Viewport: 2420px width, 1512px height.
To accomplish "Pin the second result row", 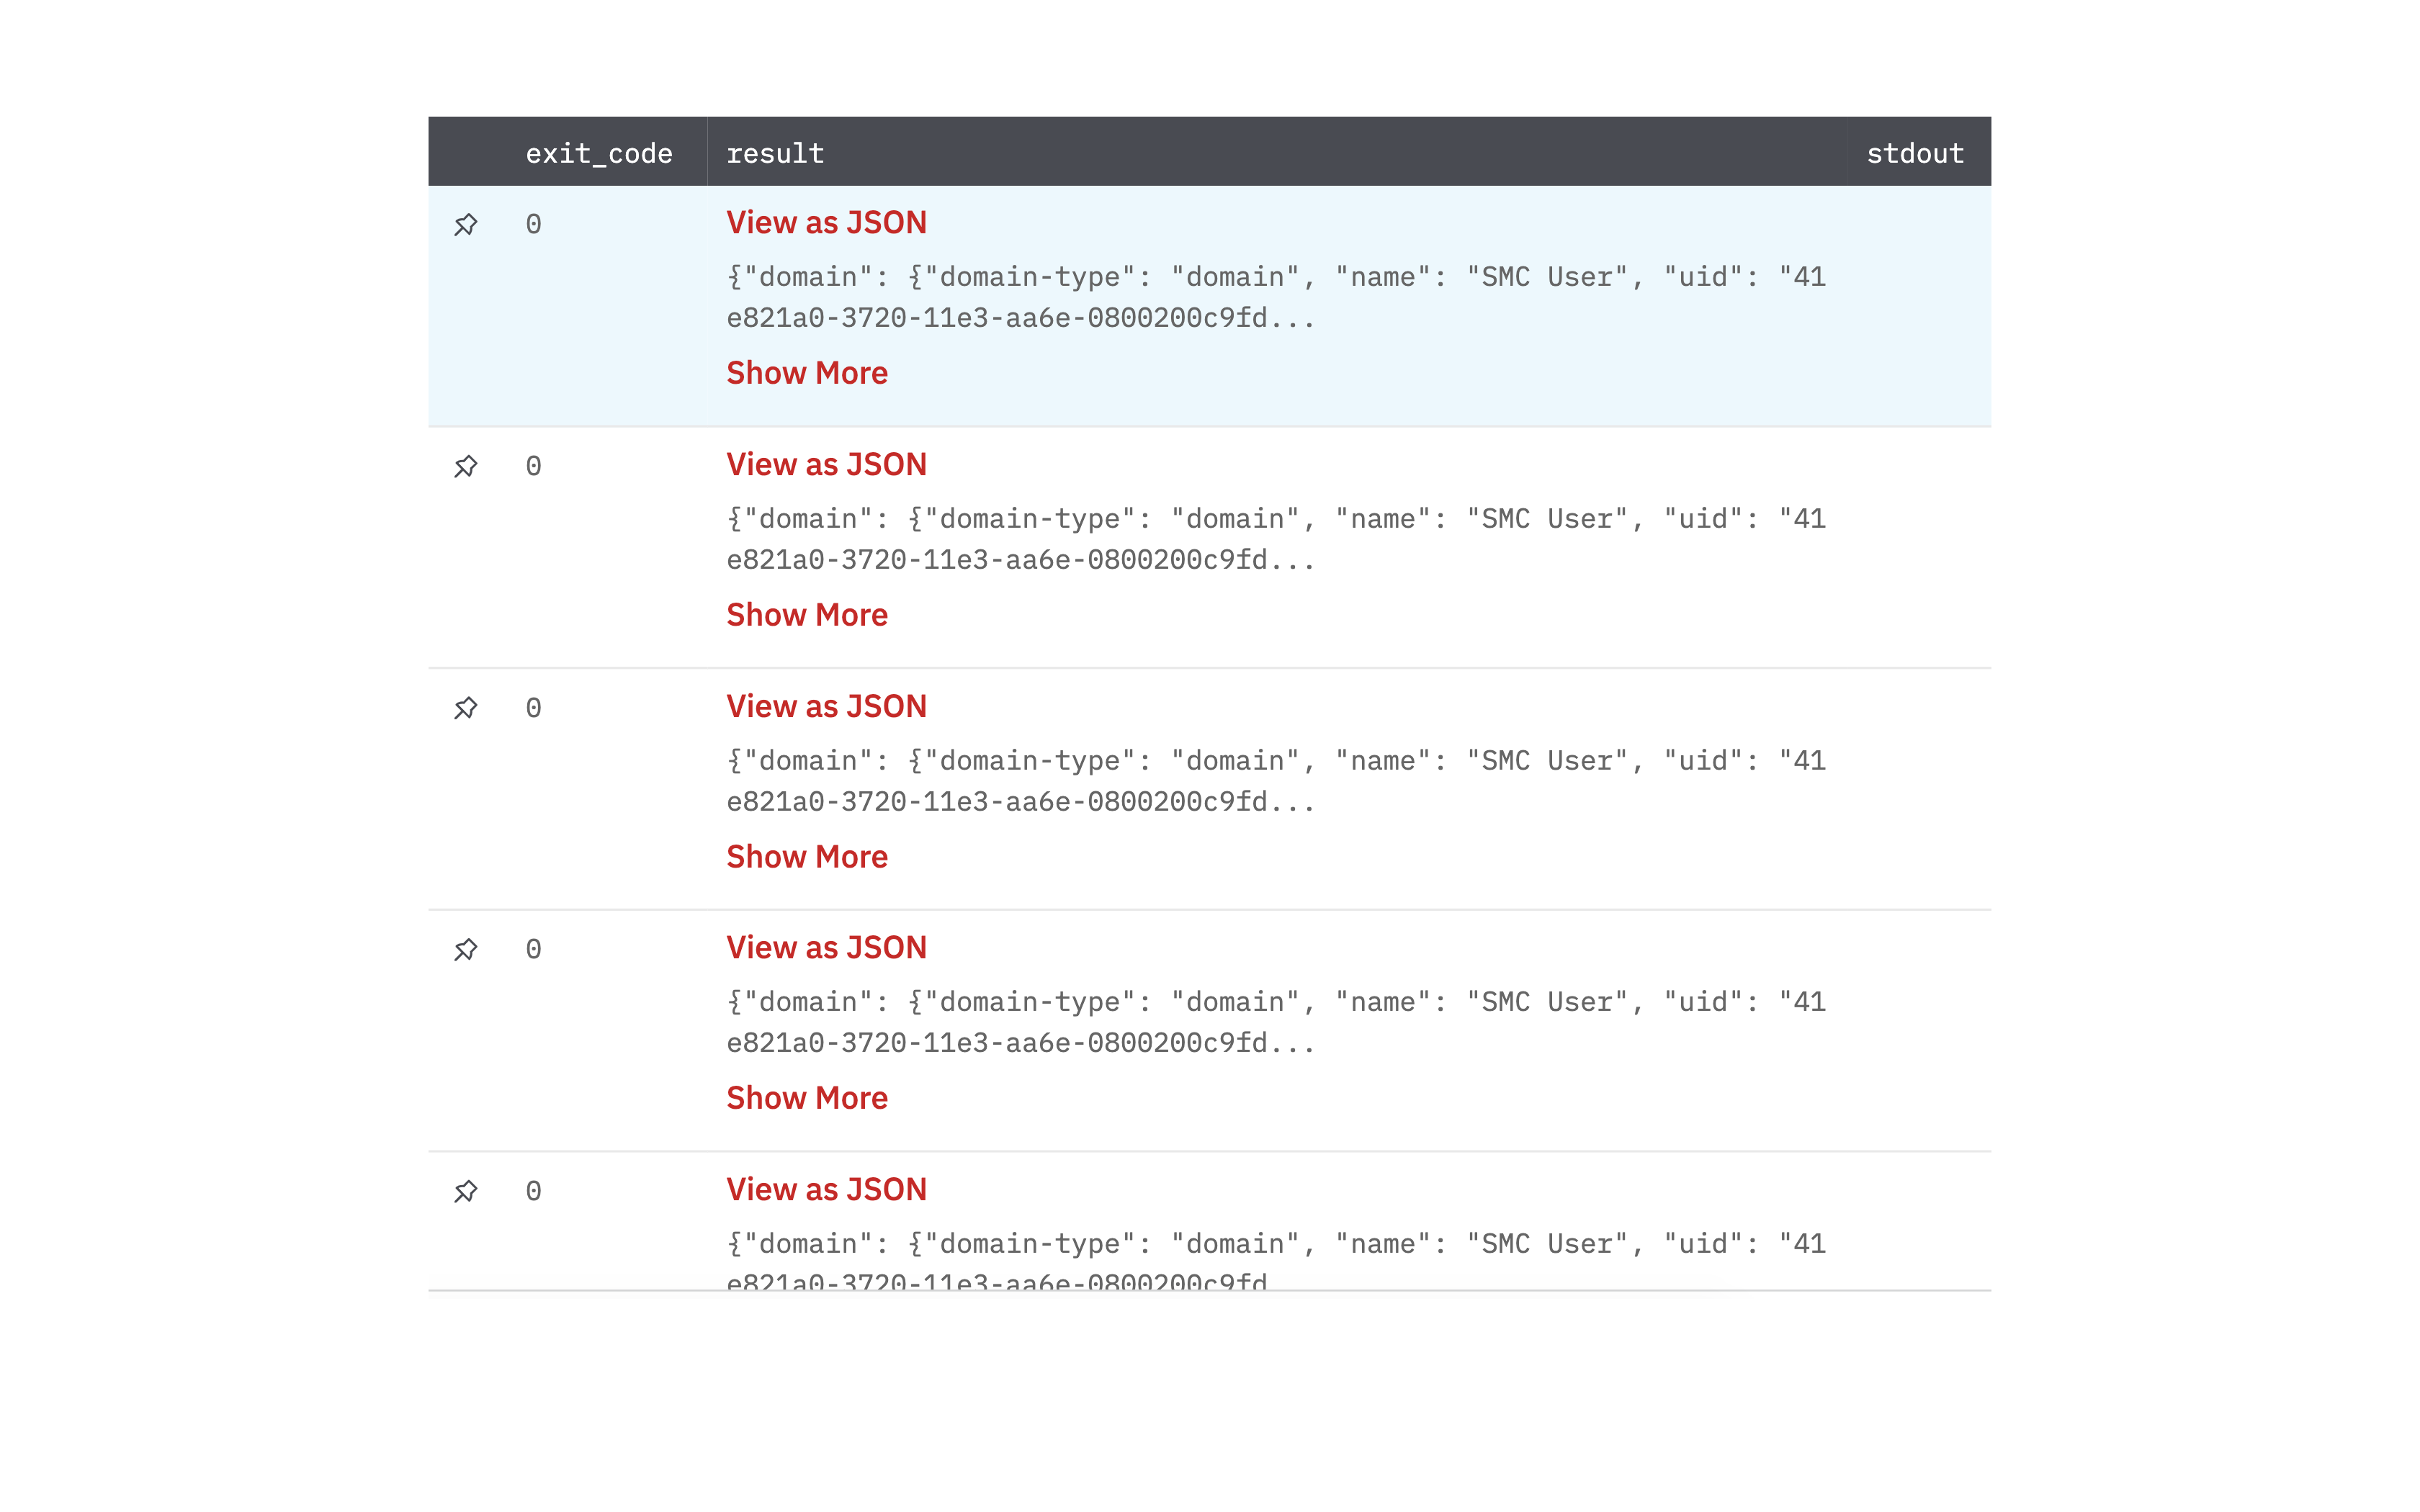I will tap(465, 466).
